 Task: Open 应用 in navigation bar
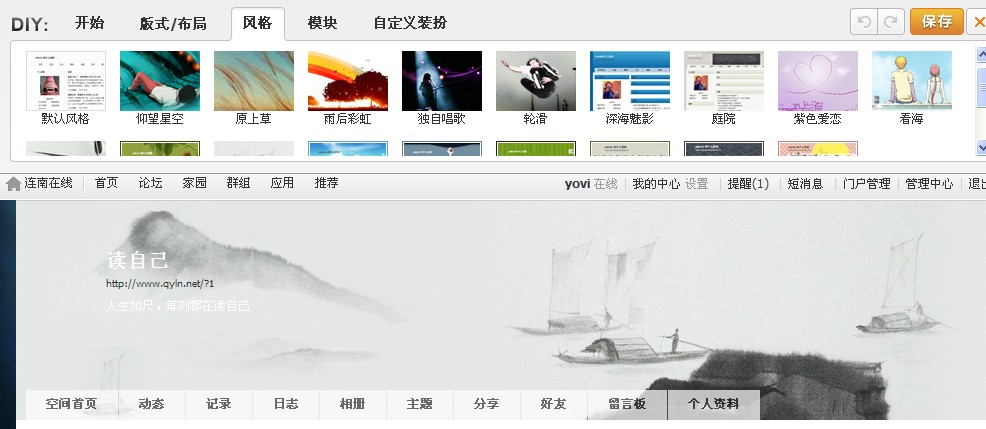(x=282, y=183)
